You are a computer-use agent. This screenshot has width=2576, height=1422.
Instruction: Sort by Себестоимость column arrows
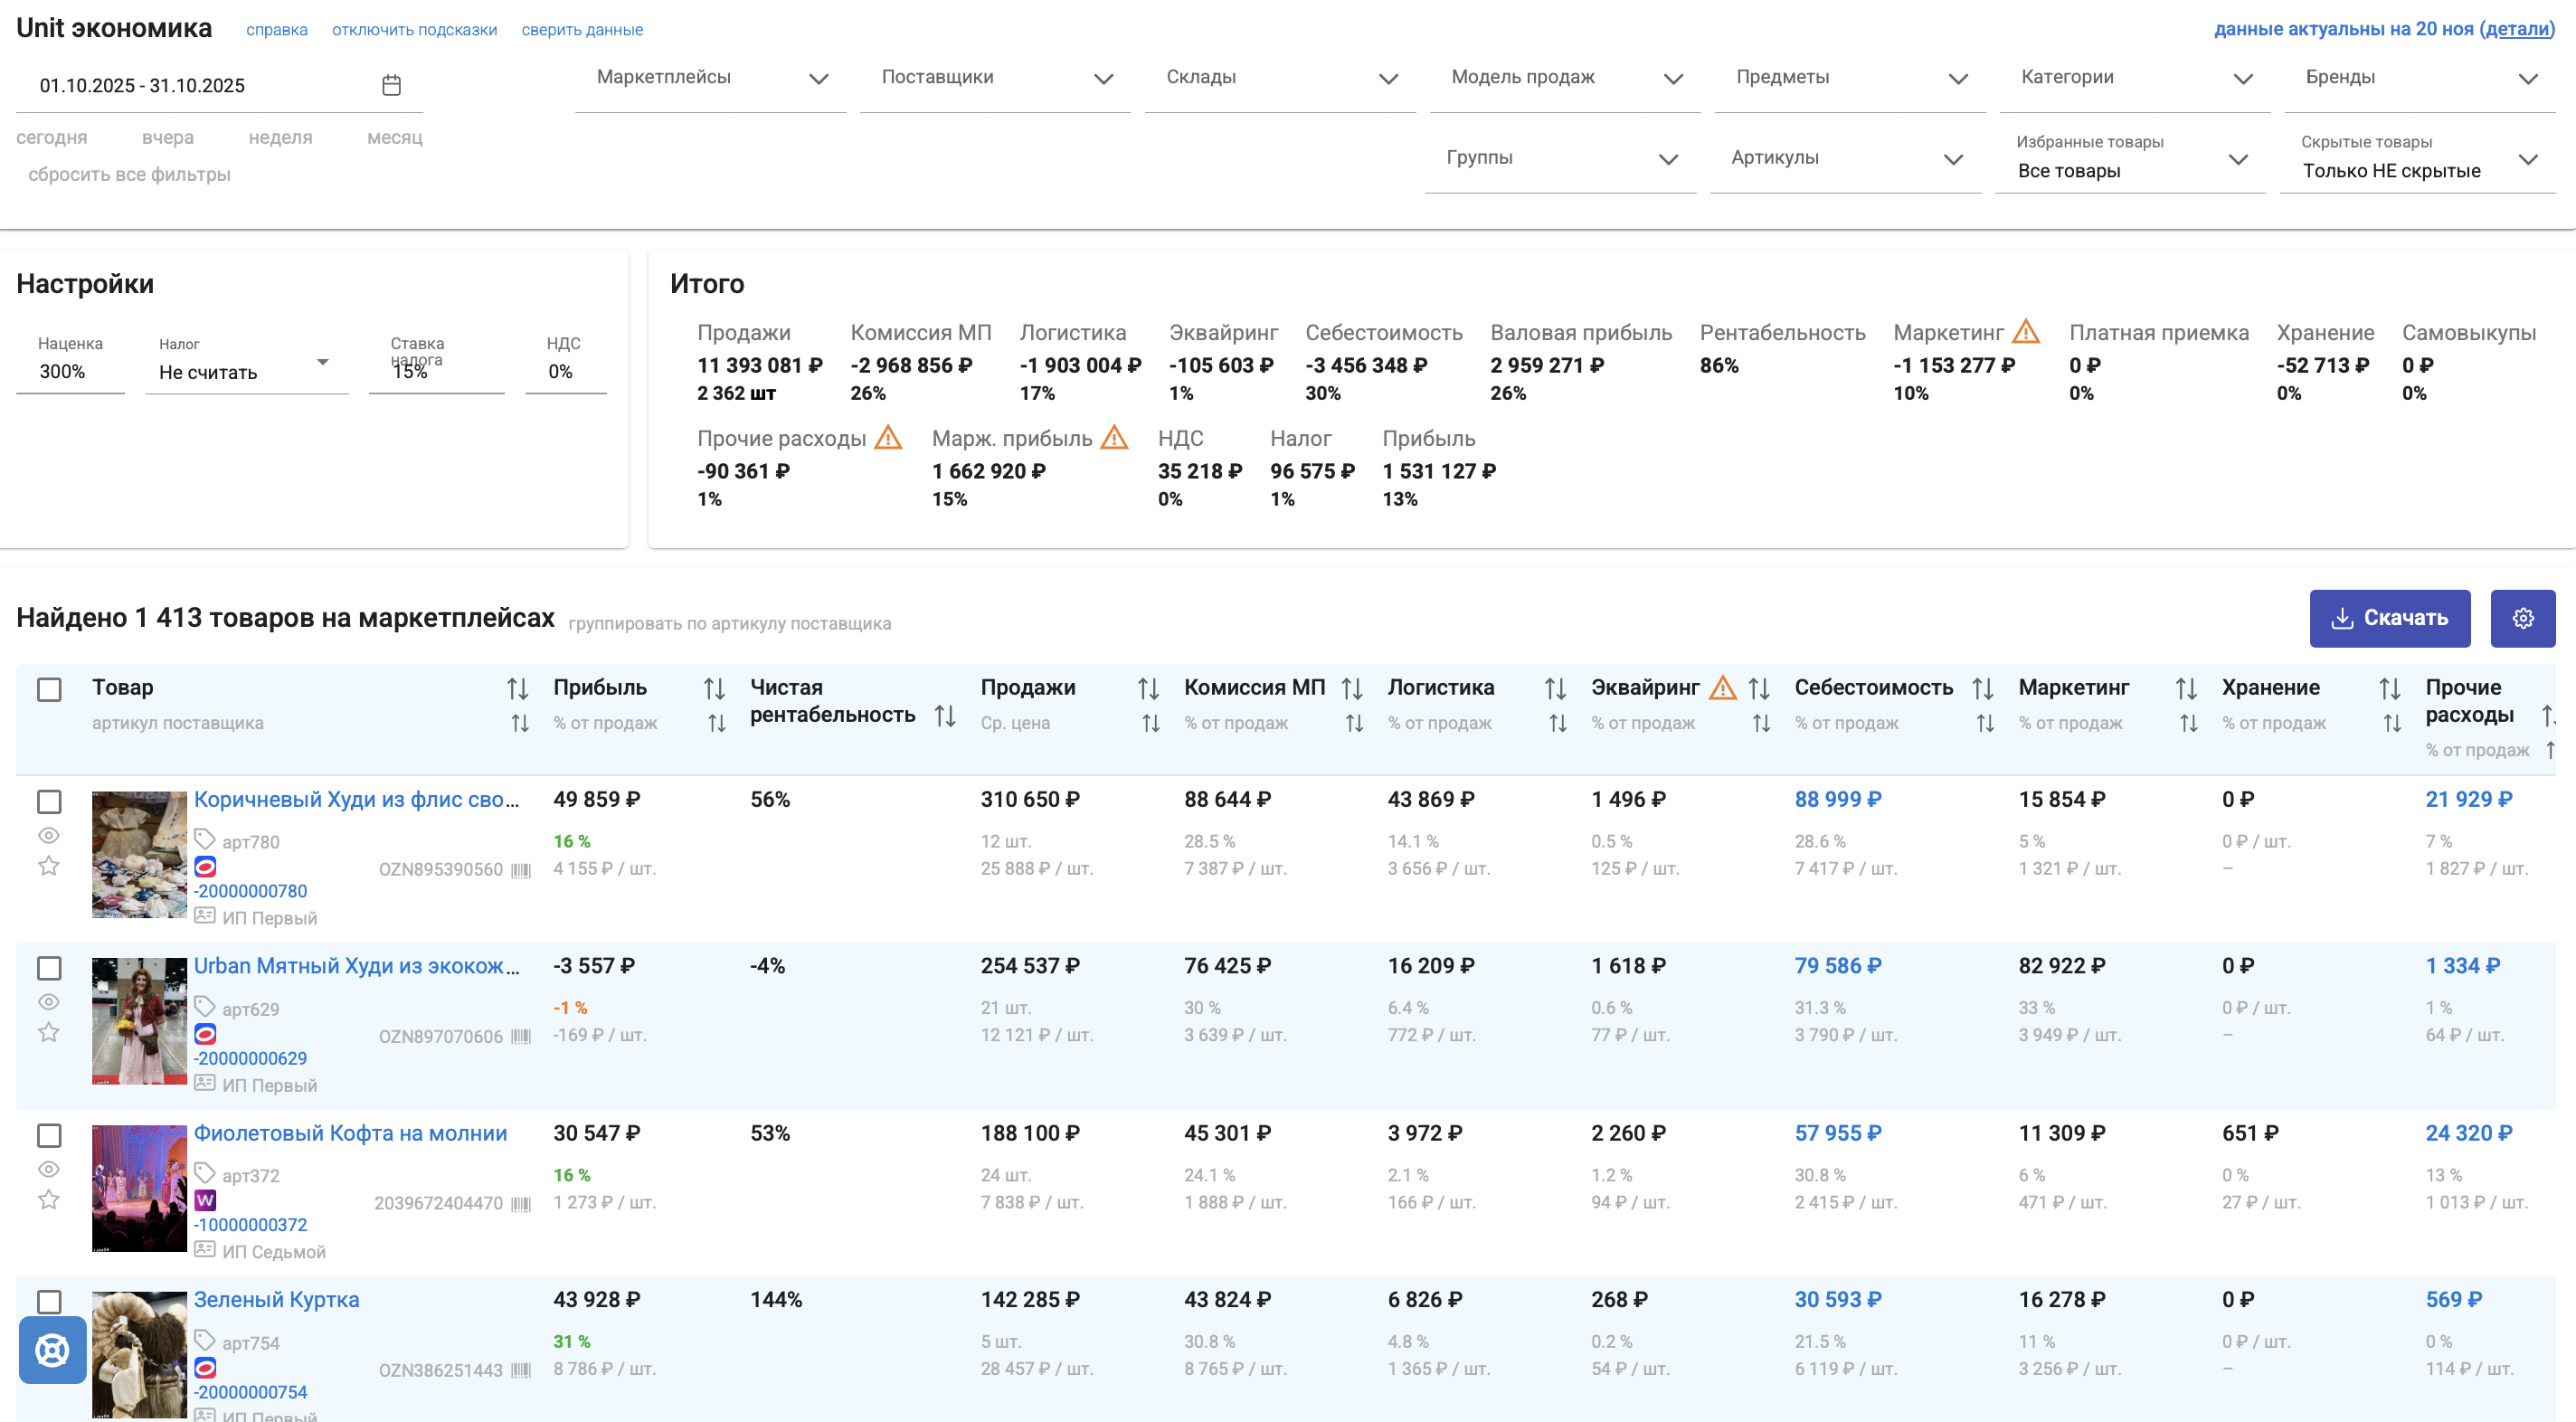pos(1982,688)
